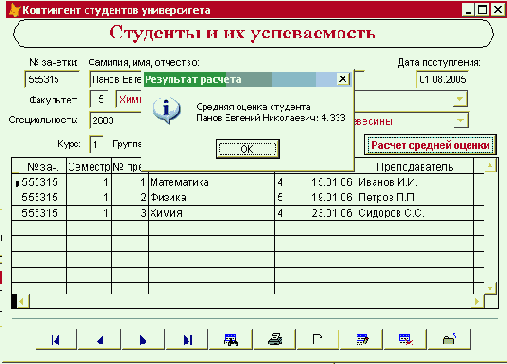Go to the next record

point(143,339)
